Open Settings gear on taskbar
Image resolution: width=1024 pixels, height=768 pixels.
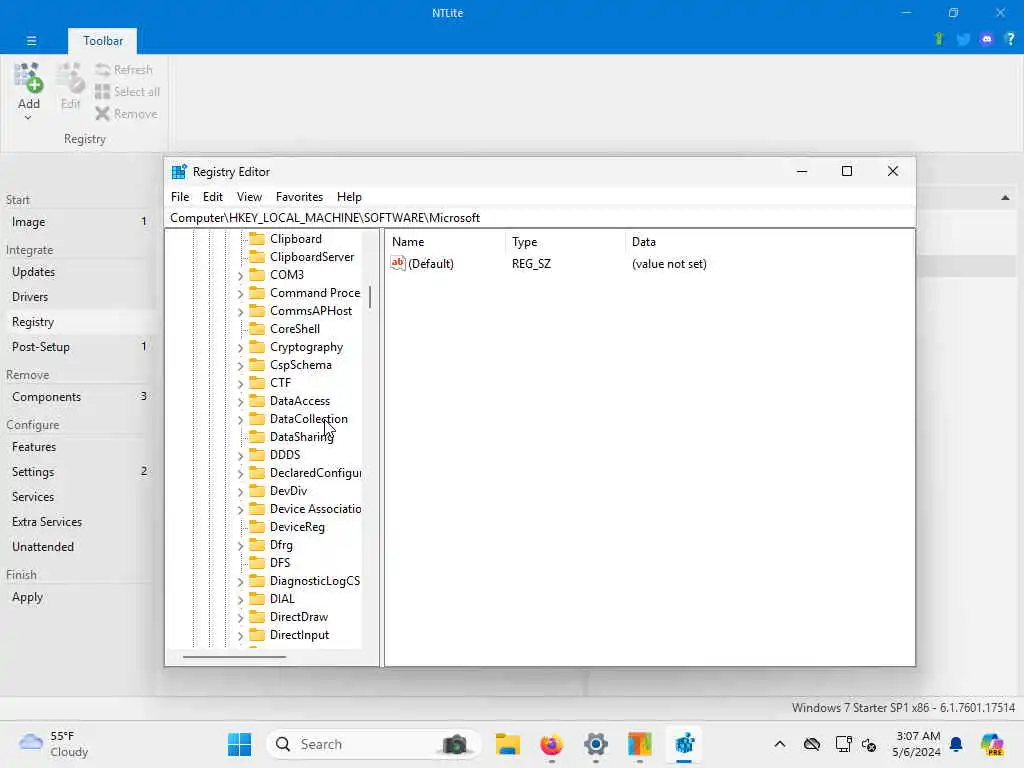[x=596, y=744]
